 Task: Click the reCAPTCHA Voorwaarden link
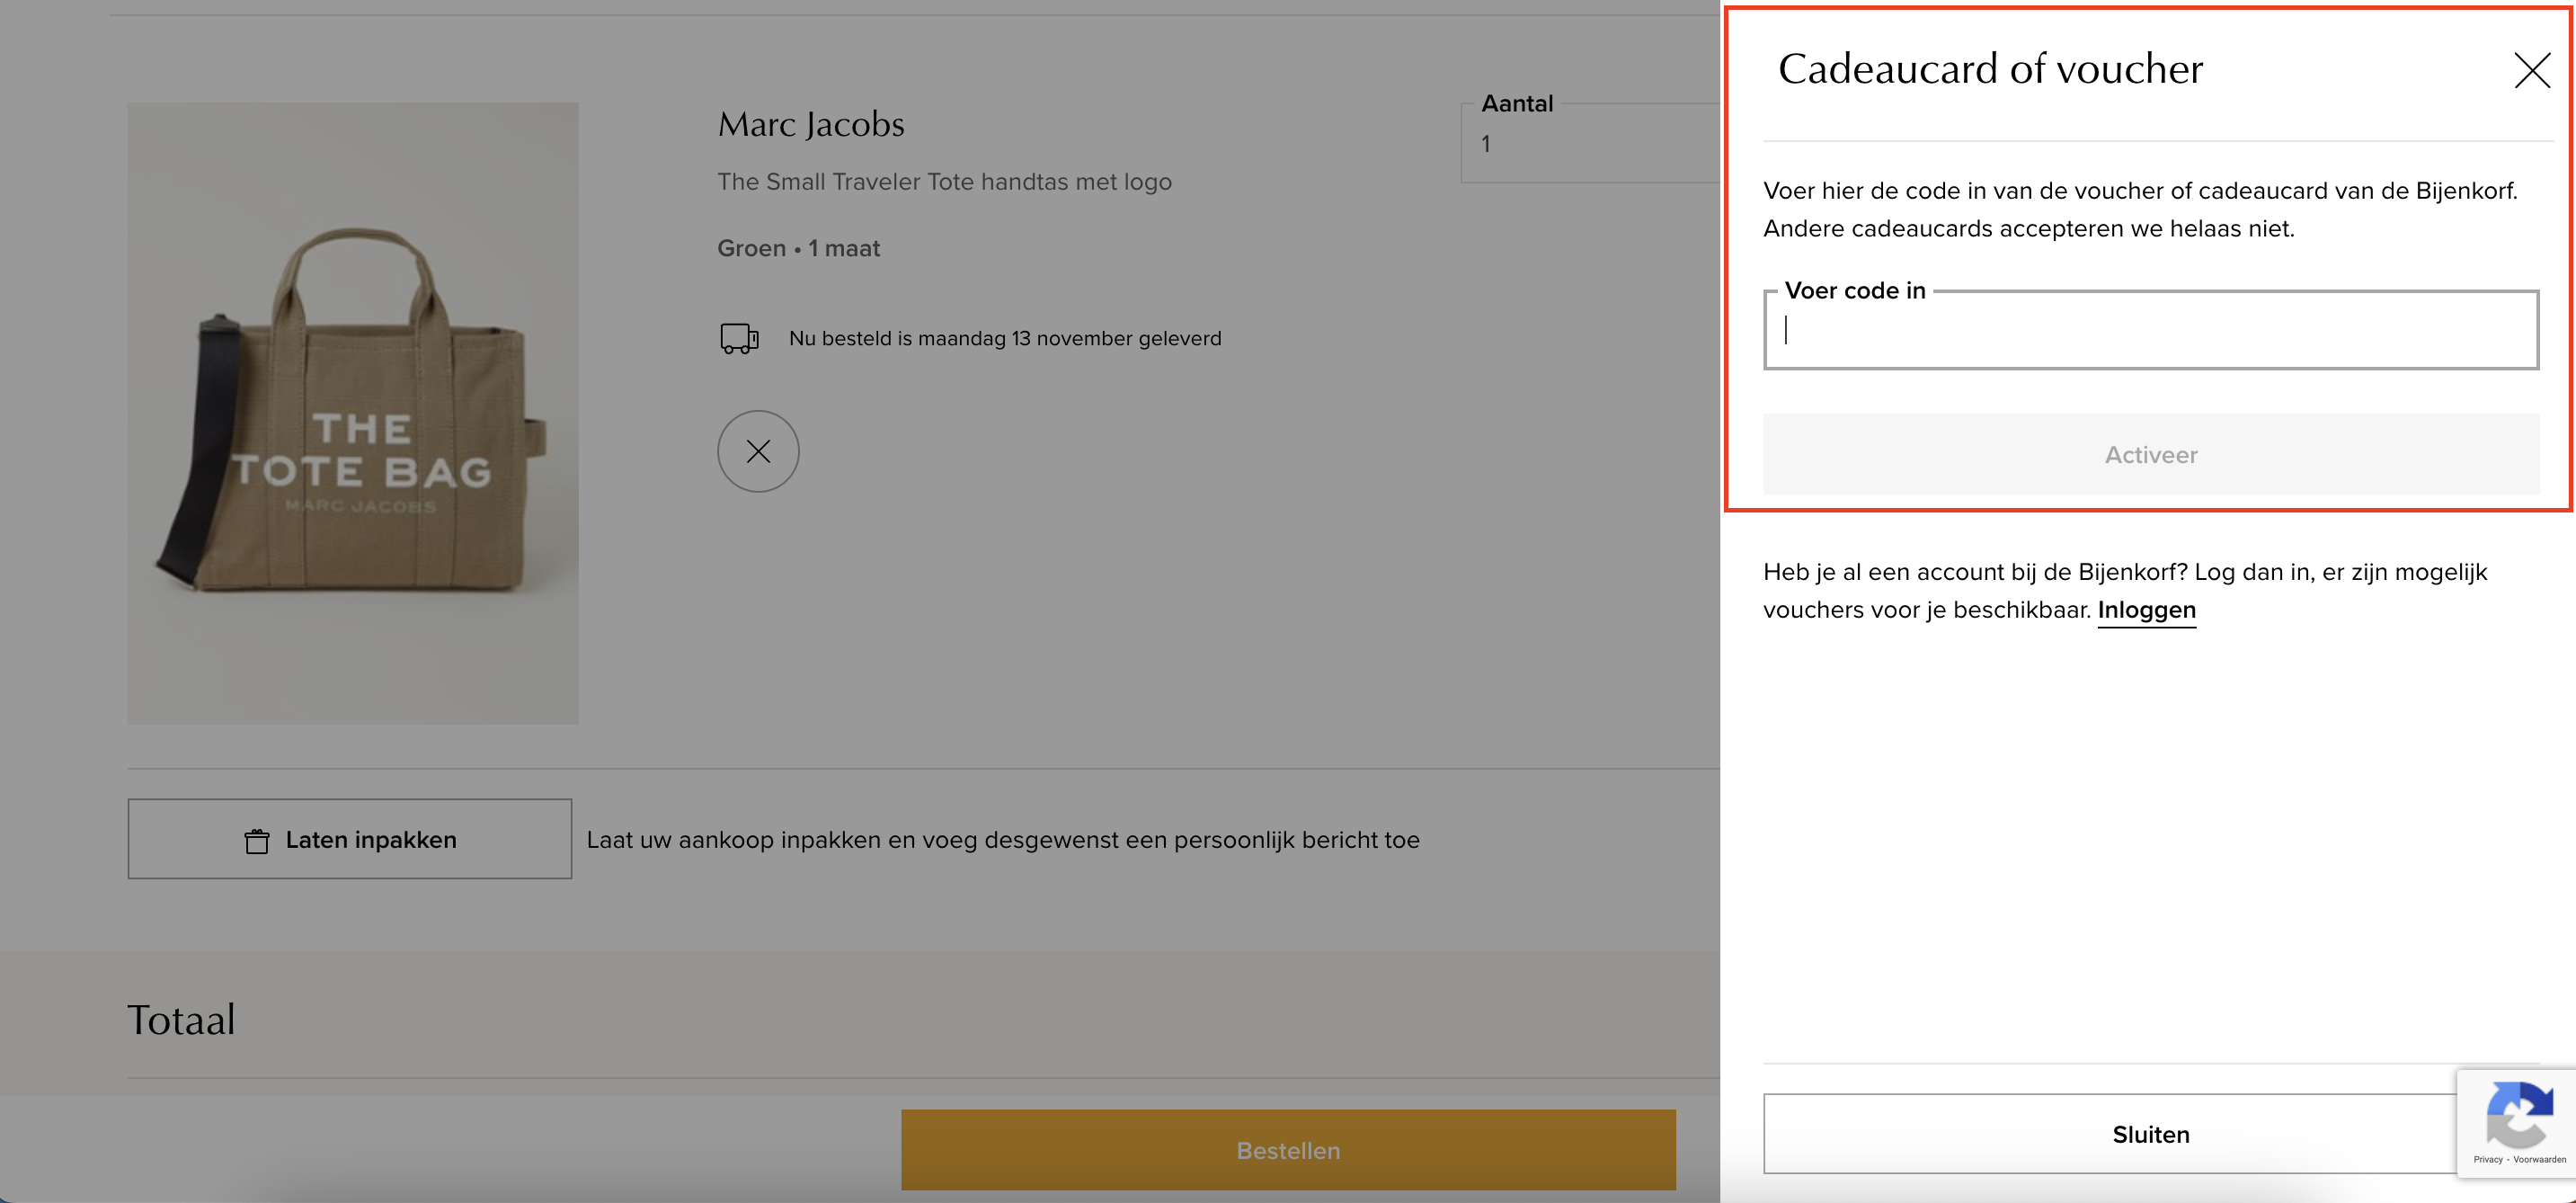pos(2539,1159)
